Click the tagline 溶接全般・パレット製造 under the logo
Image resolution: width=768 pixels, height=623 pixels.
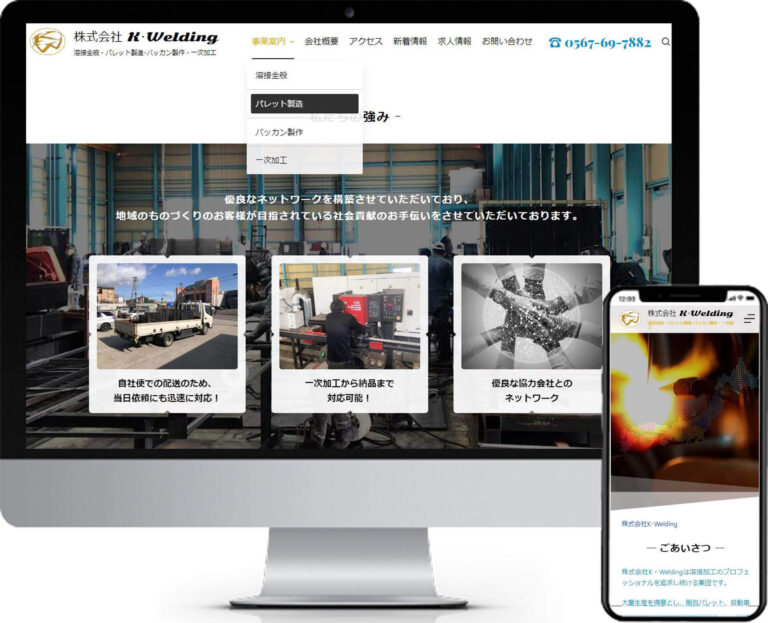click(144, 52)
